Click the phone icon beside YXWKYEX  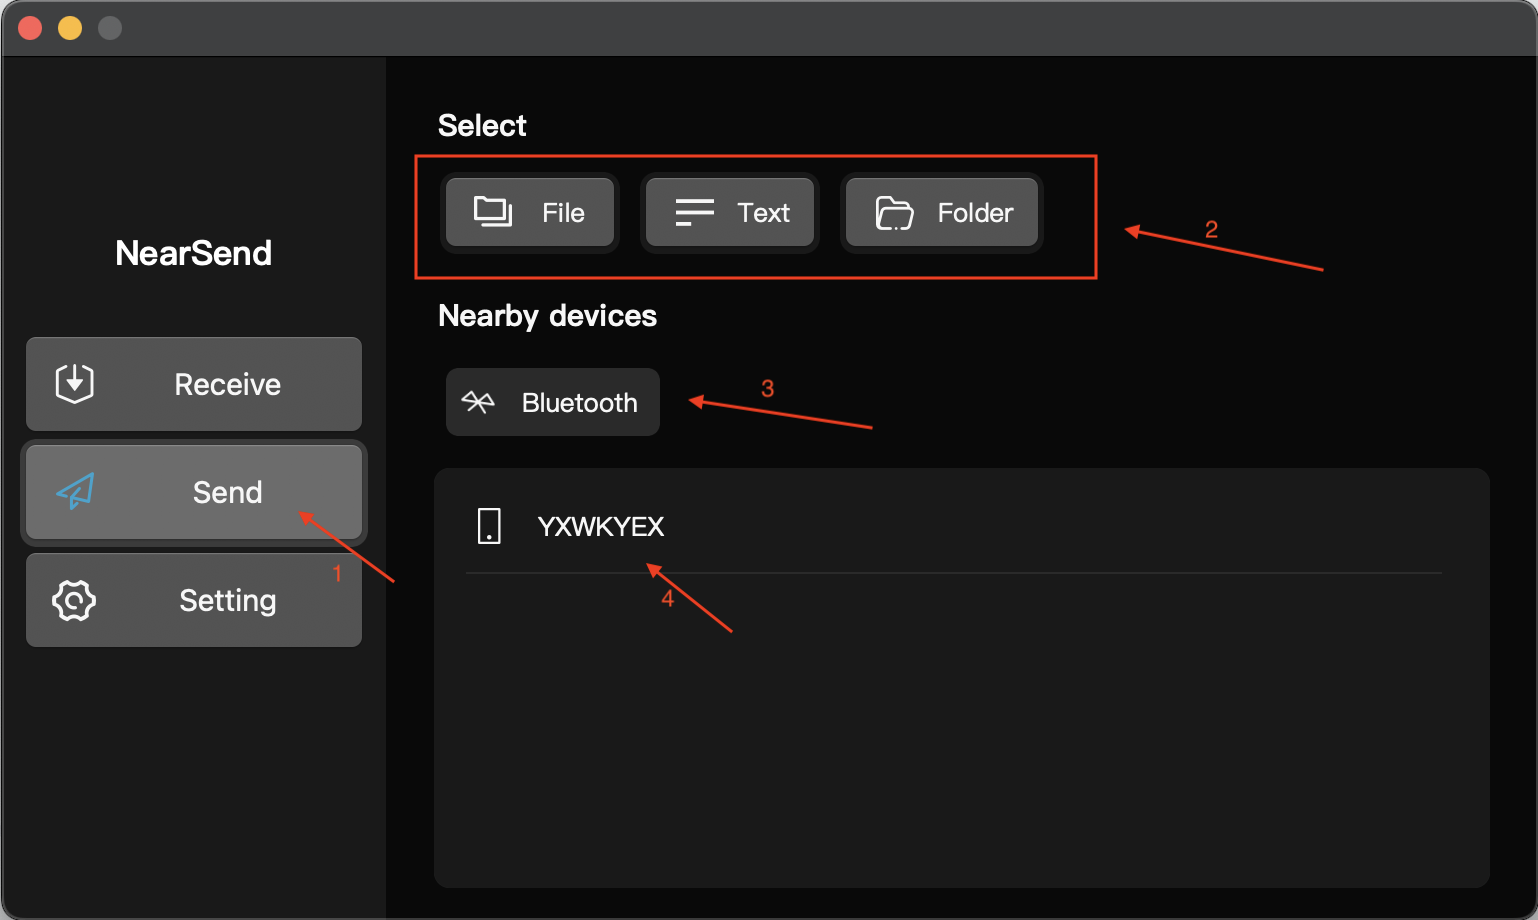(x=489, y=525)
